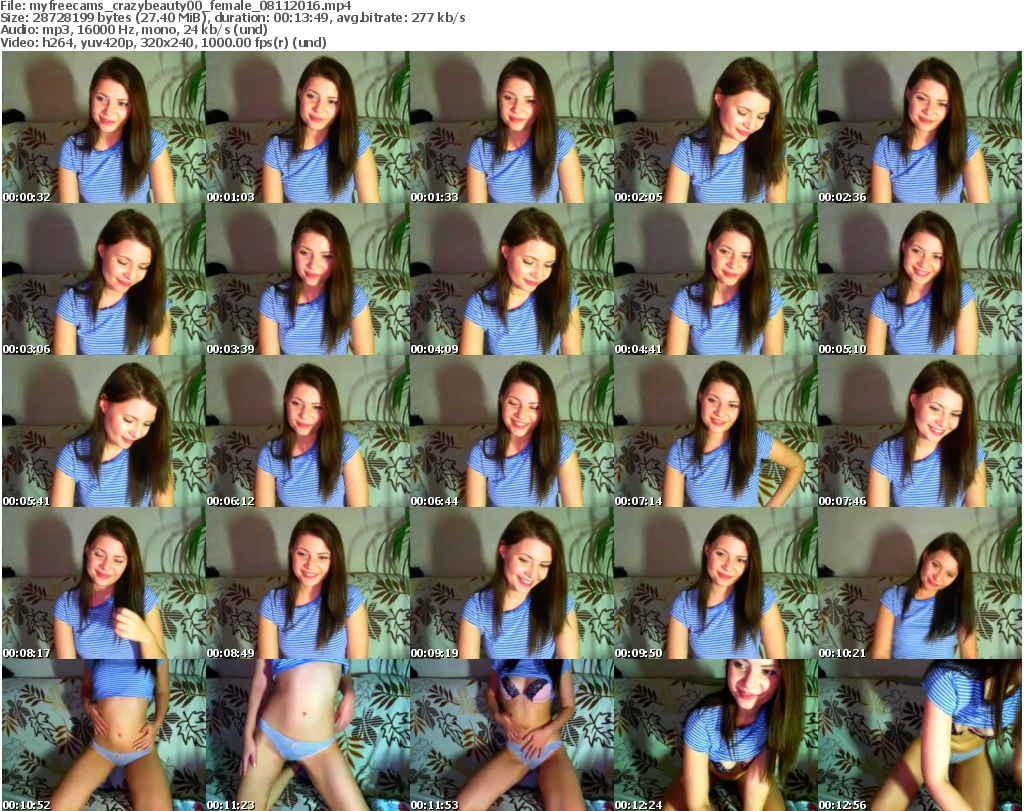Click the thumbnail timestamped 00:00:32

(x=102, y=127)
